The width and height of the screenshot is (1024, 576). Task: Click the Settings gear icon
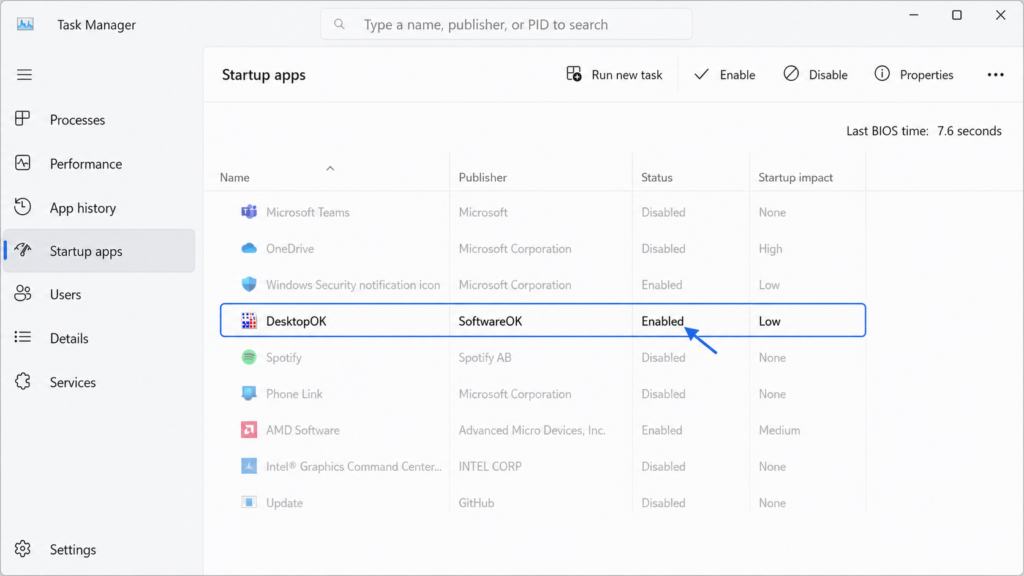click(x=23, y=549)
